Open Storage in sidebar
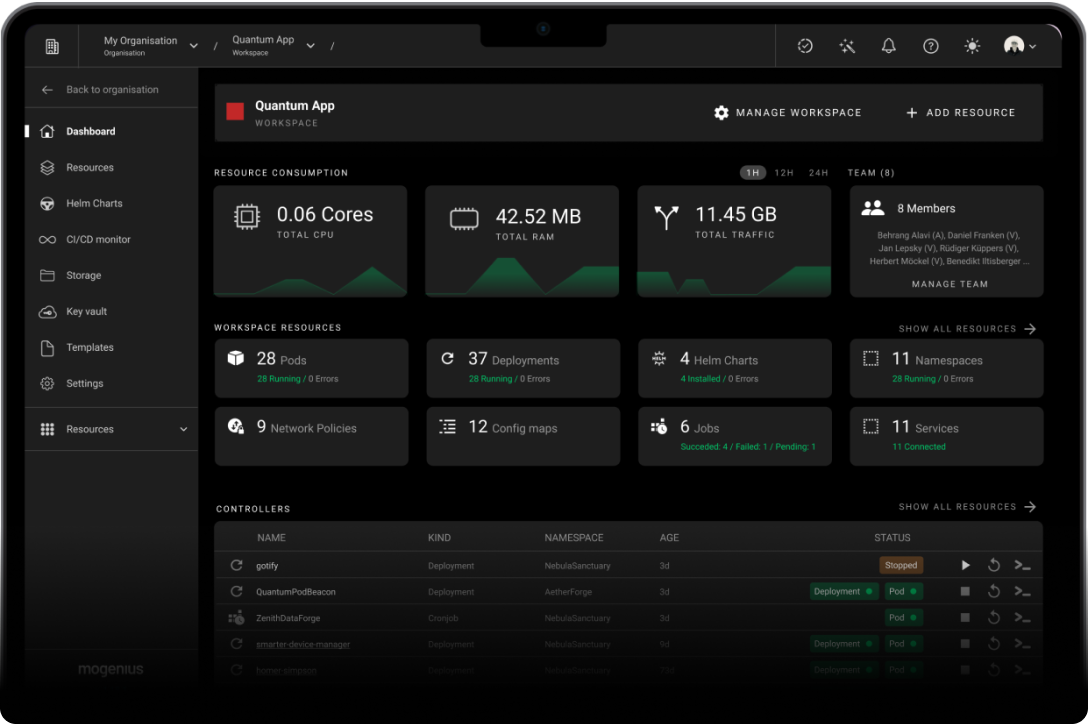 coord(111,276)
